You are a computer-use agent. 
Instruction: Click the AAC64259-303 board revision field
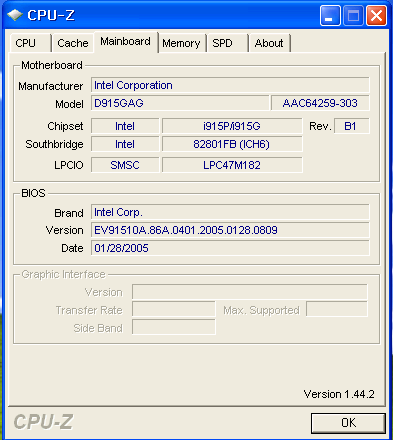[x=320, y=103]
